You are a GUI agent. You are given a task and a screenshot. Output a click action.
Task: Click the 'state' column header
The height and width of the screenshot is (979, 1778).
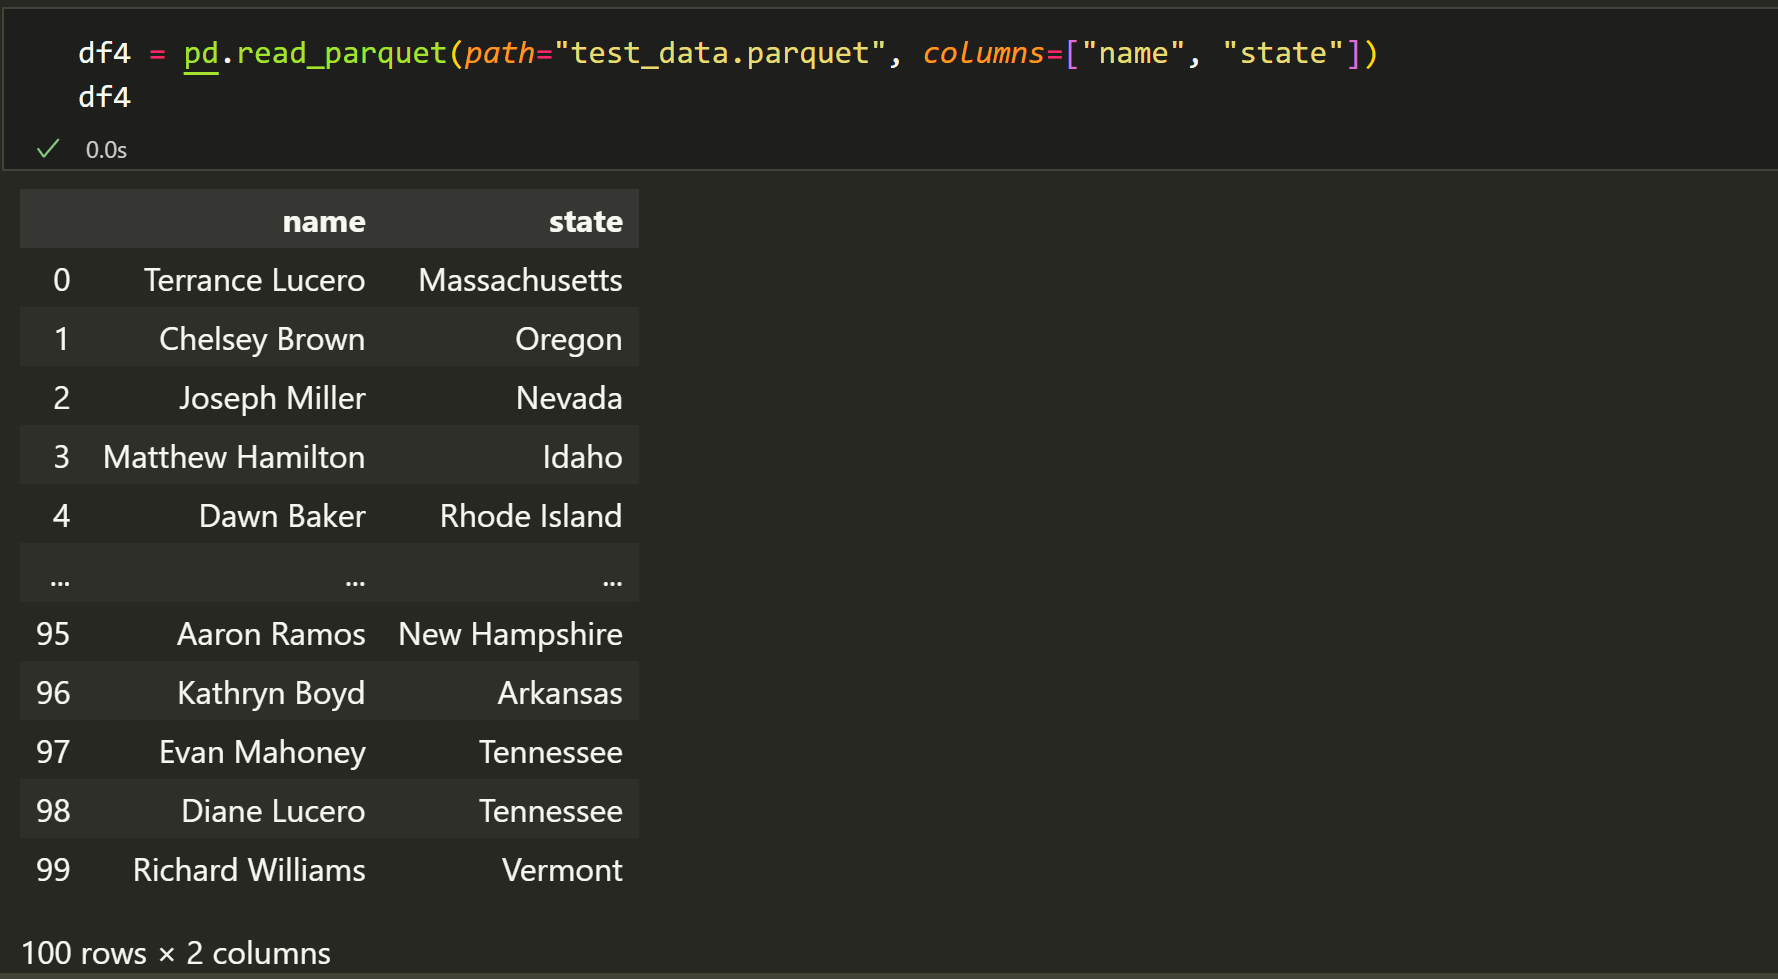586,221
